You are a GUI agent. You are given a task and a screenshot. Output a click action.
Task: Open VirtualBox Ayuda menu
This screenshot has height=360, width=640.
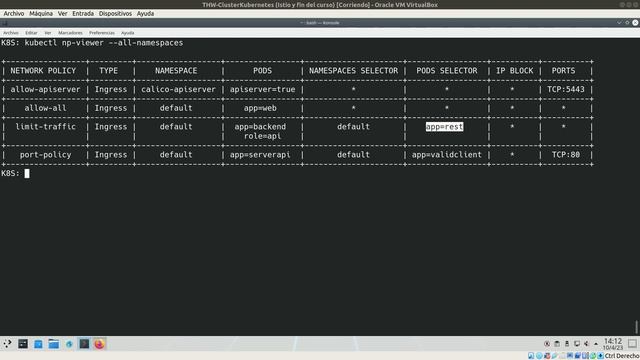pos(145,13)
